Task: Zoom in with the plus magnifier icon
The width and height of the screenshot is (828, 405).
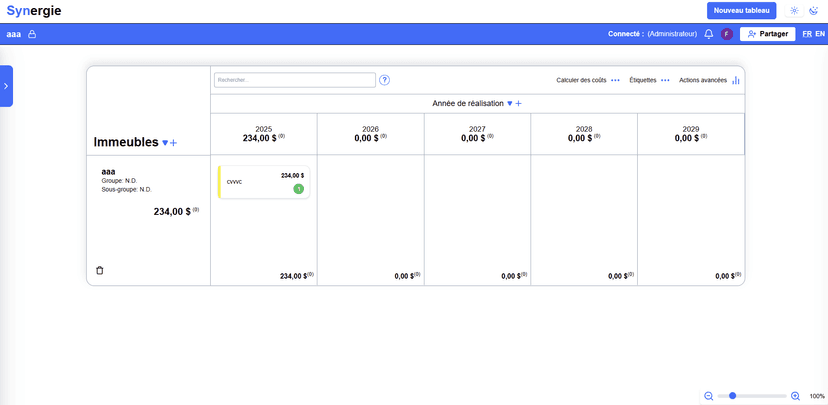Action: pyautogui.click(x=795, y=396)
